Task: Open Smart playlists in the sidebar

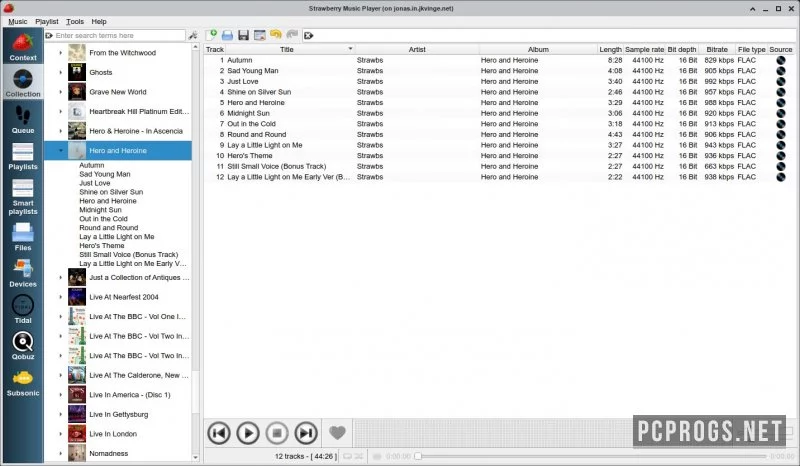Action: coord(23,197)
